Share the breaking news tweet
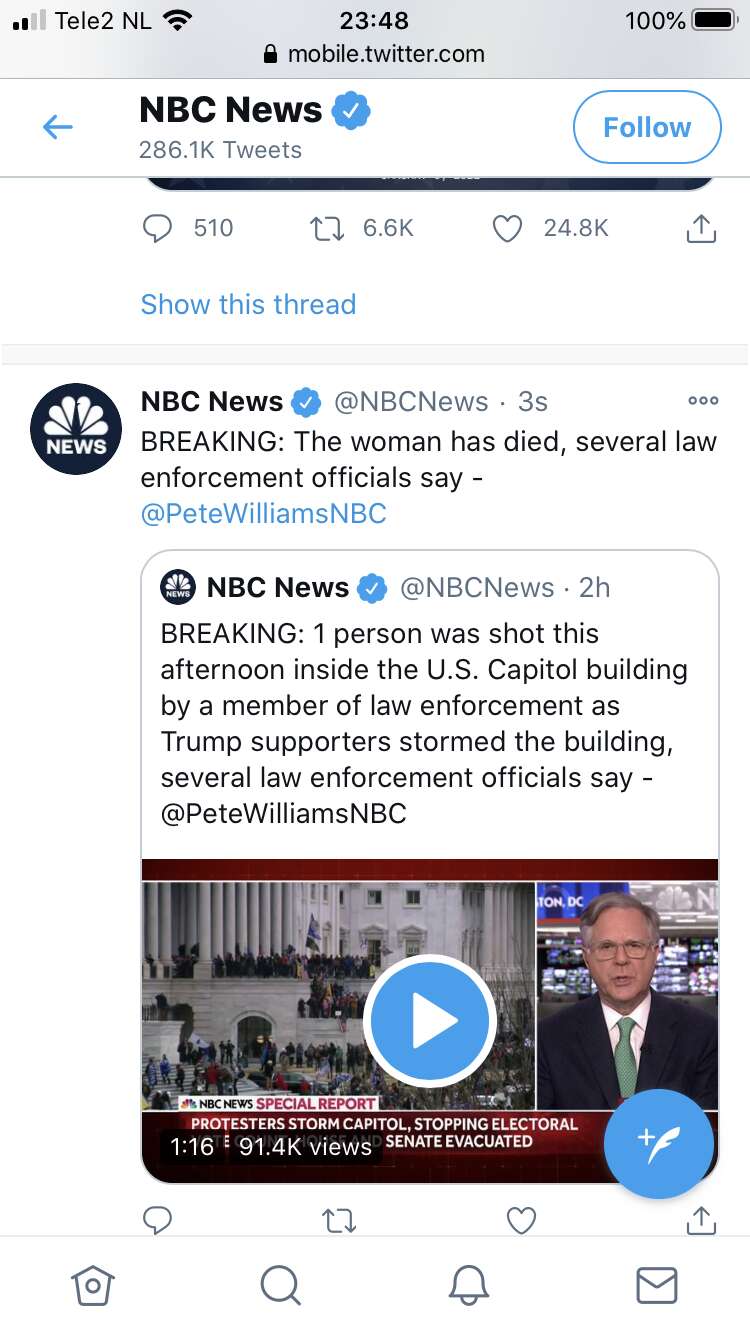The image size is (750, 1334). click(x=701, y=1220)
